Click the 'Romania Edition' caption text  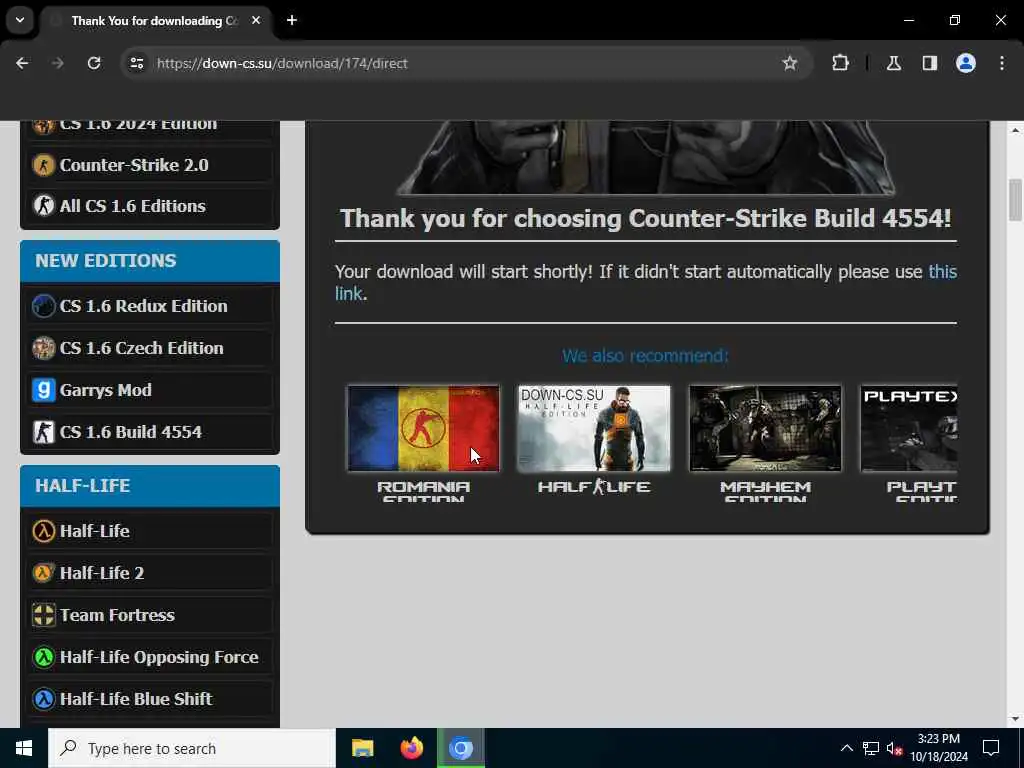(423, 491)
